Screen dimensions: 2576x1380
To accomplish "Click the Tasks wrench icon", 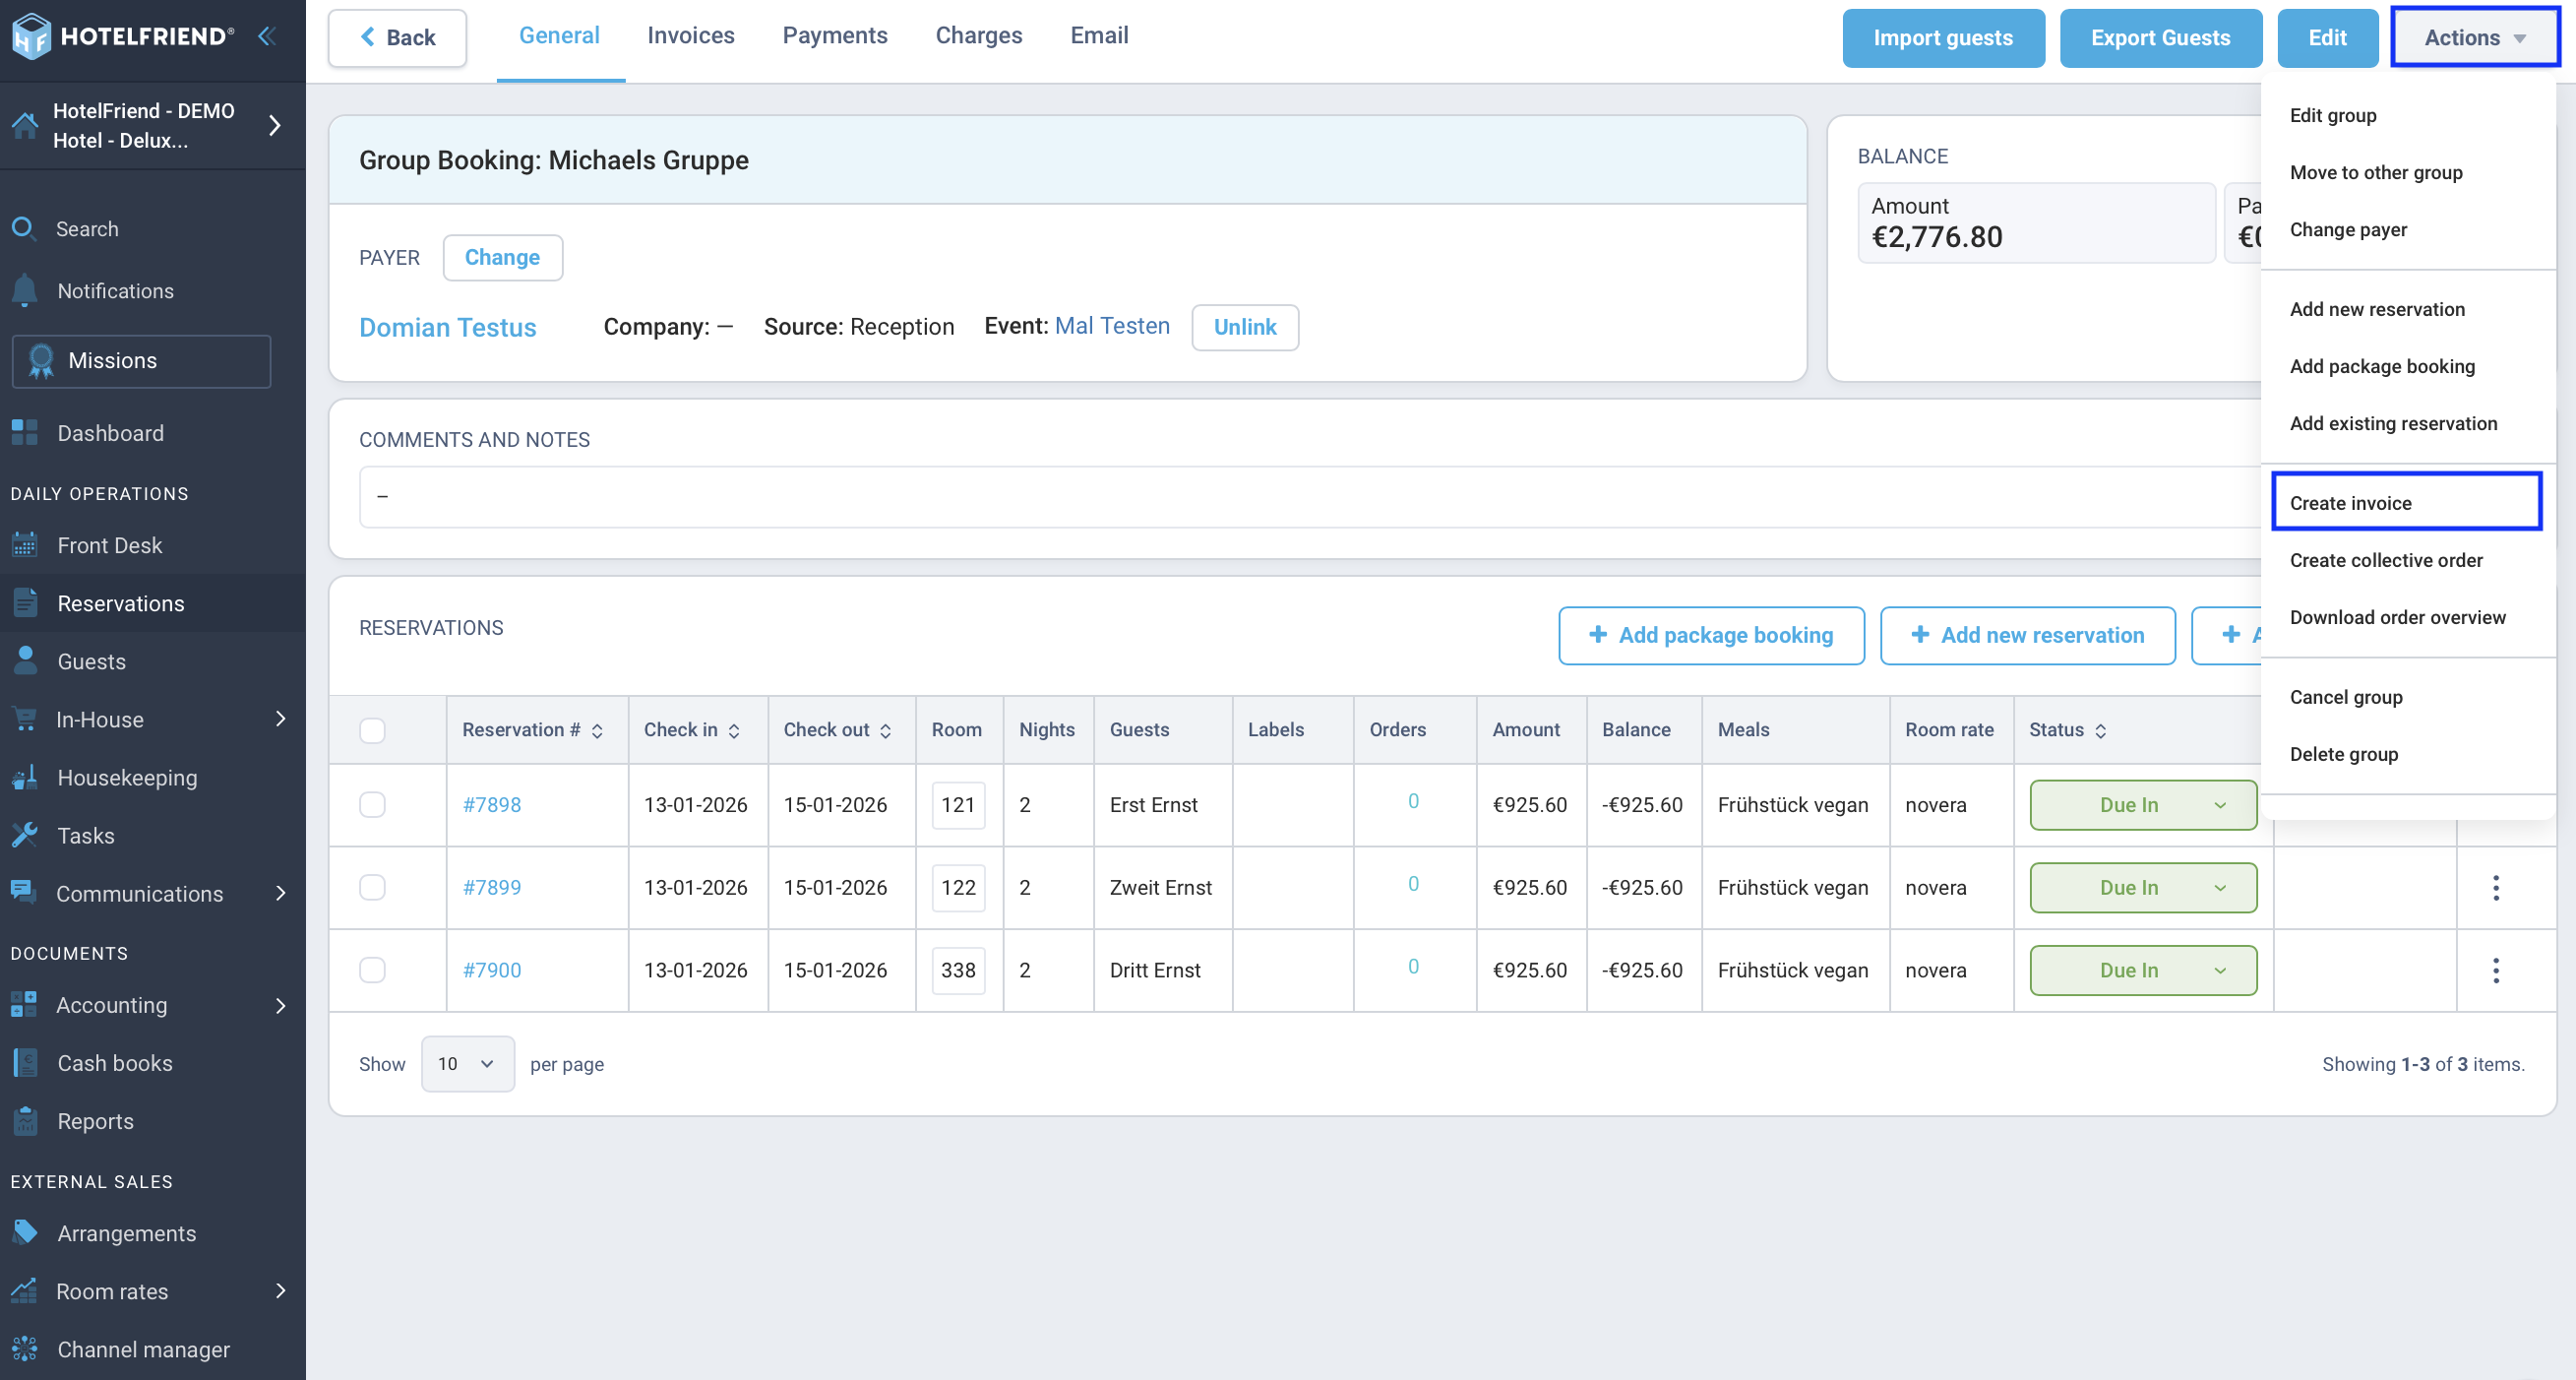I will [25, 835].
